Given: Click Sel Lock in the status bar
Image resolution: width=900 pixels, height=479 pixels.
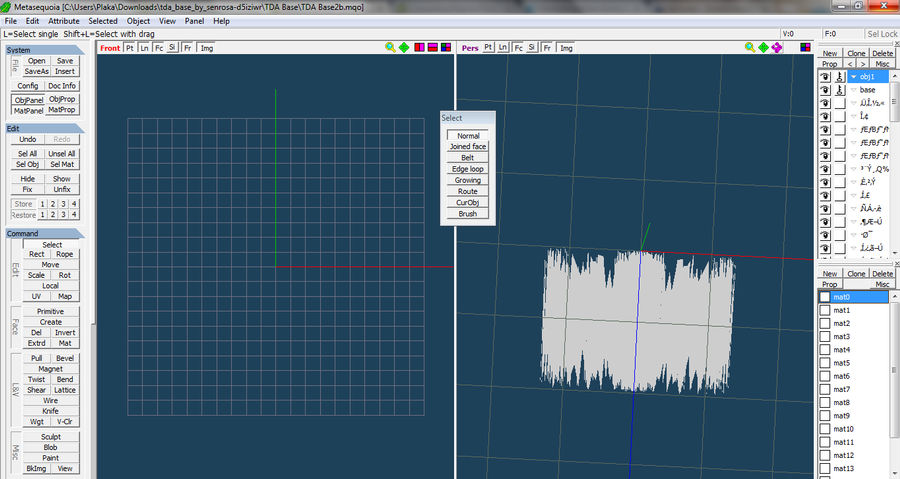Looking at the screenshot, I should click(x=882, y=34).
